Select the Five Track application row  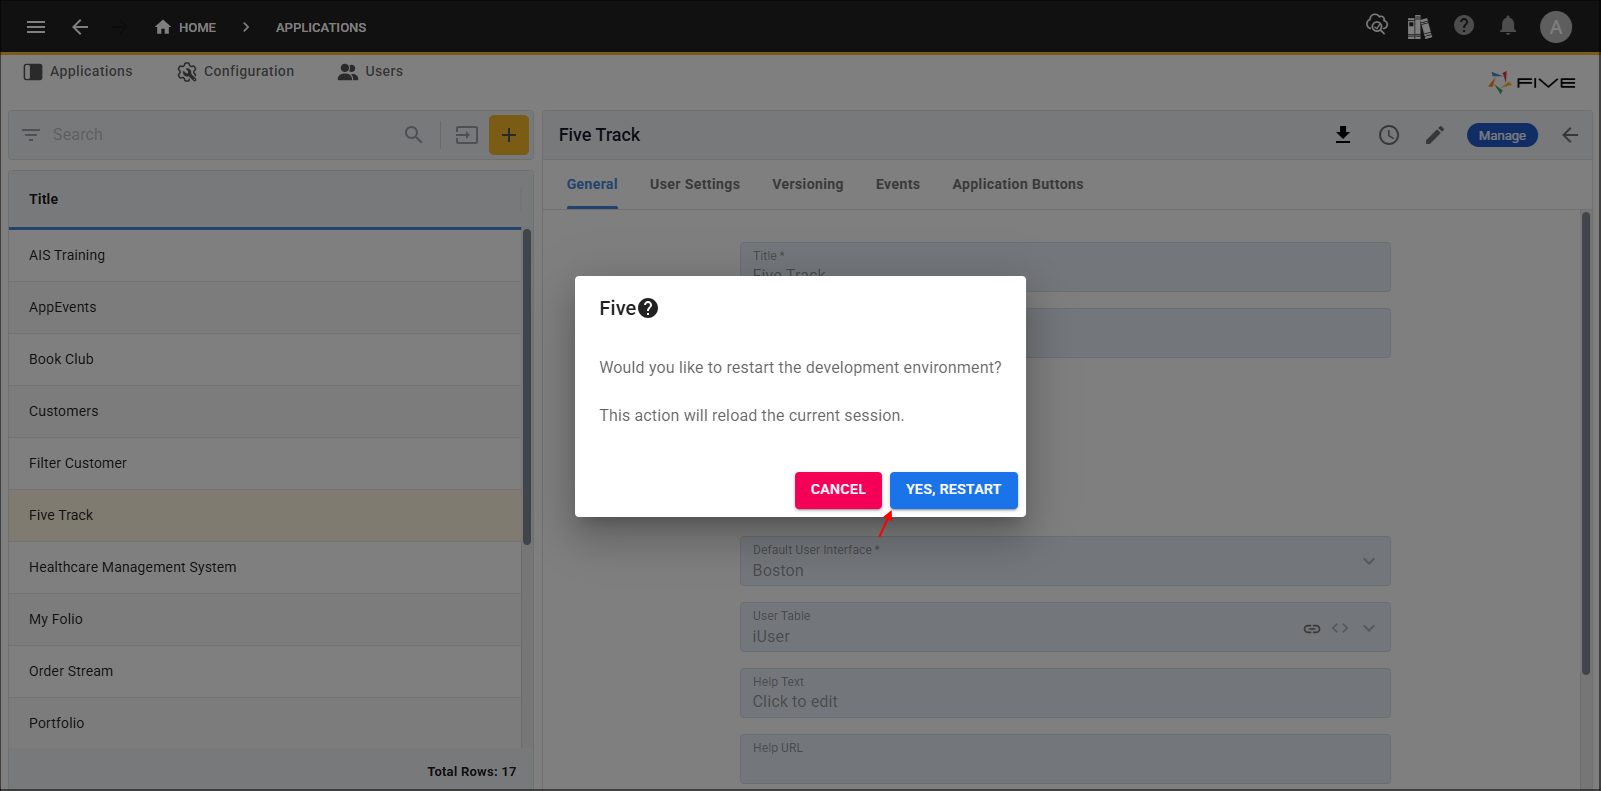click(x=265, y=515)
